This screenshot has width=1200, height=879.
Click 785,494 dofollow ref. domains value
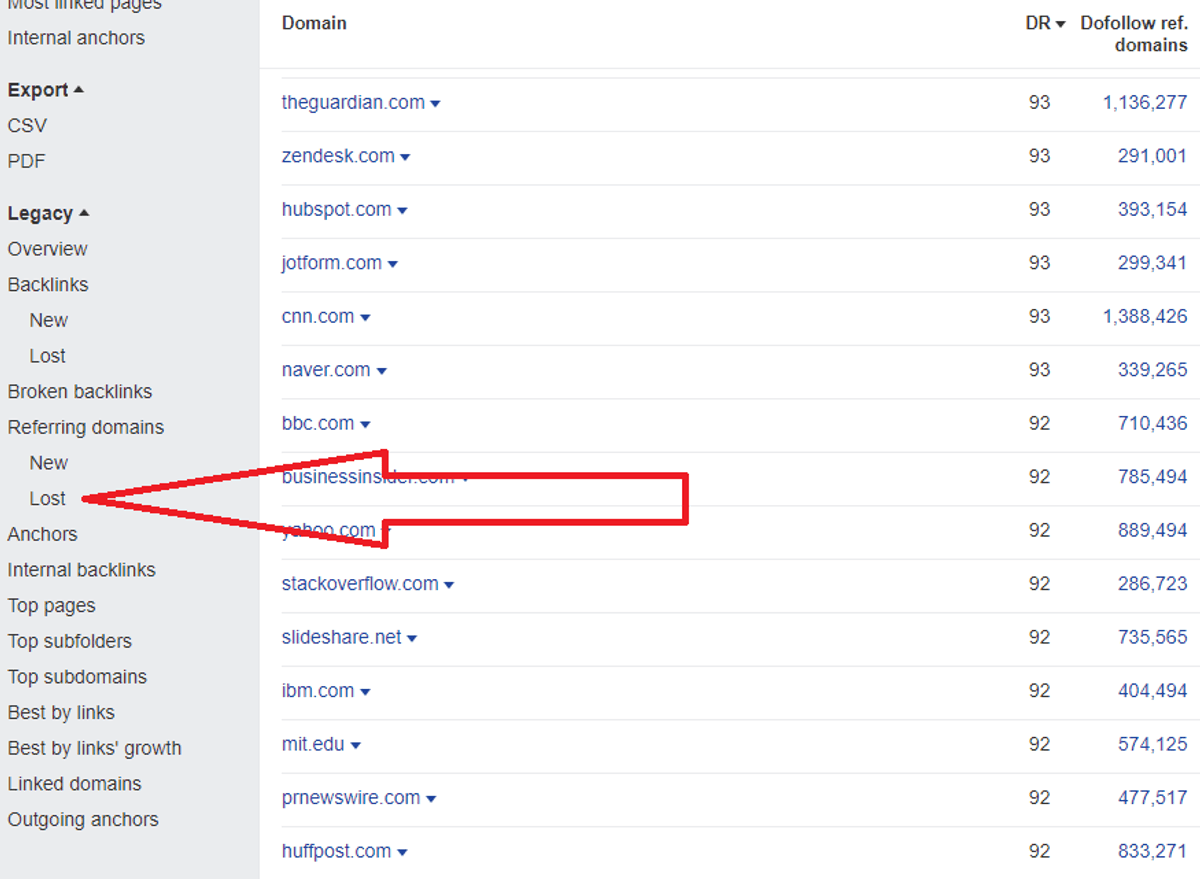pos(1153,477)
